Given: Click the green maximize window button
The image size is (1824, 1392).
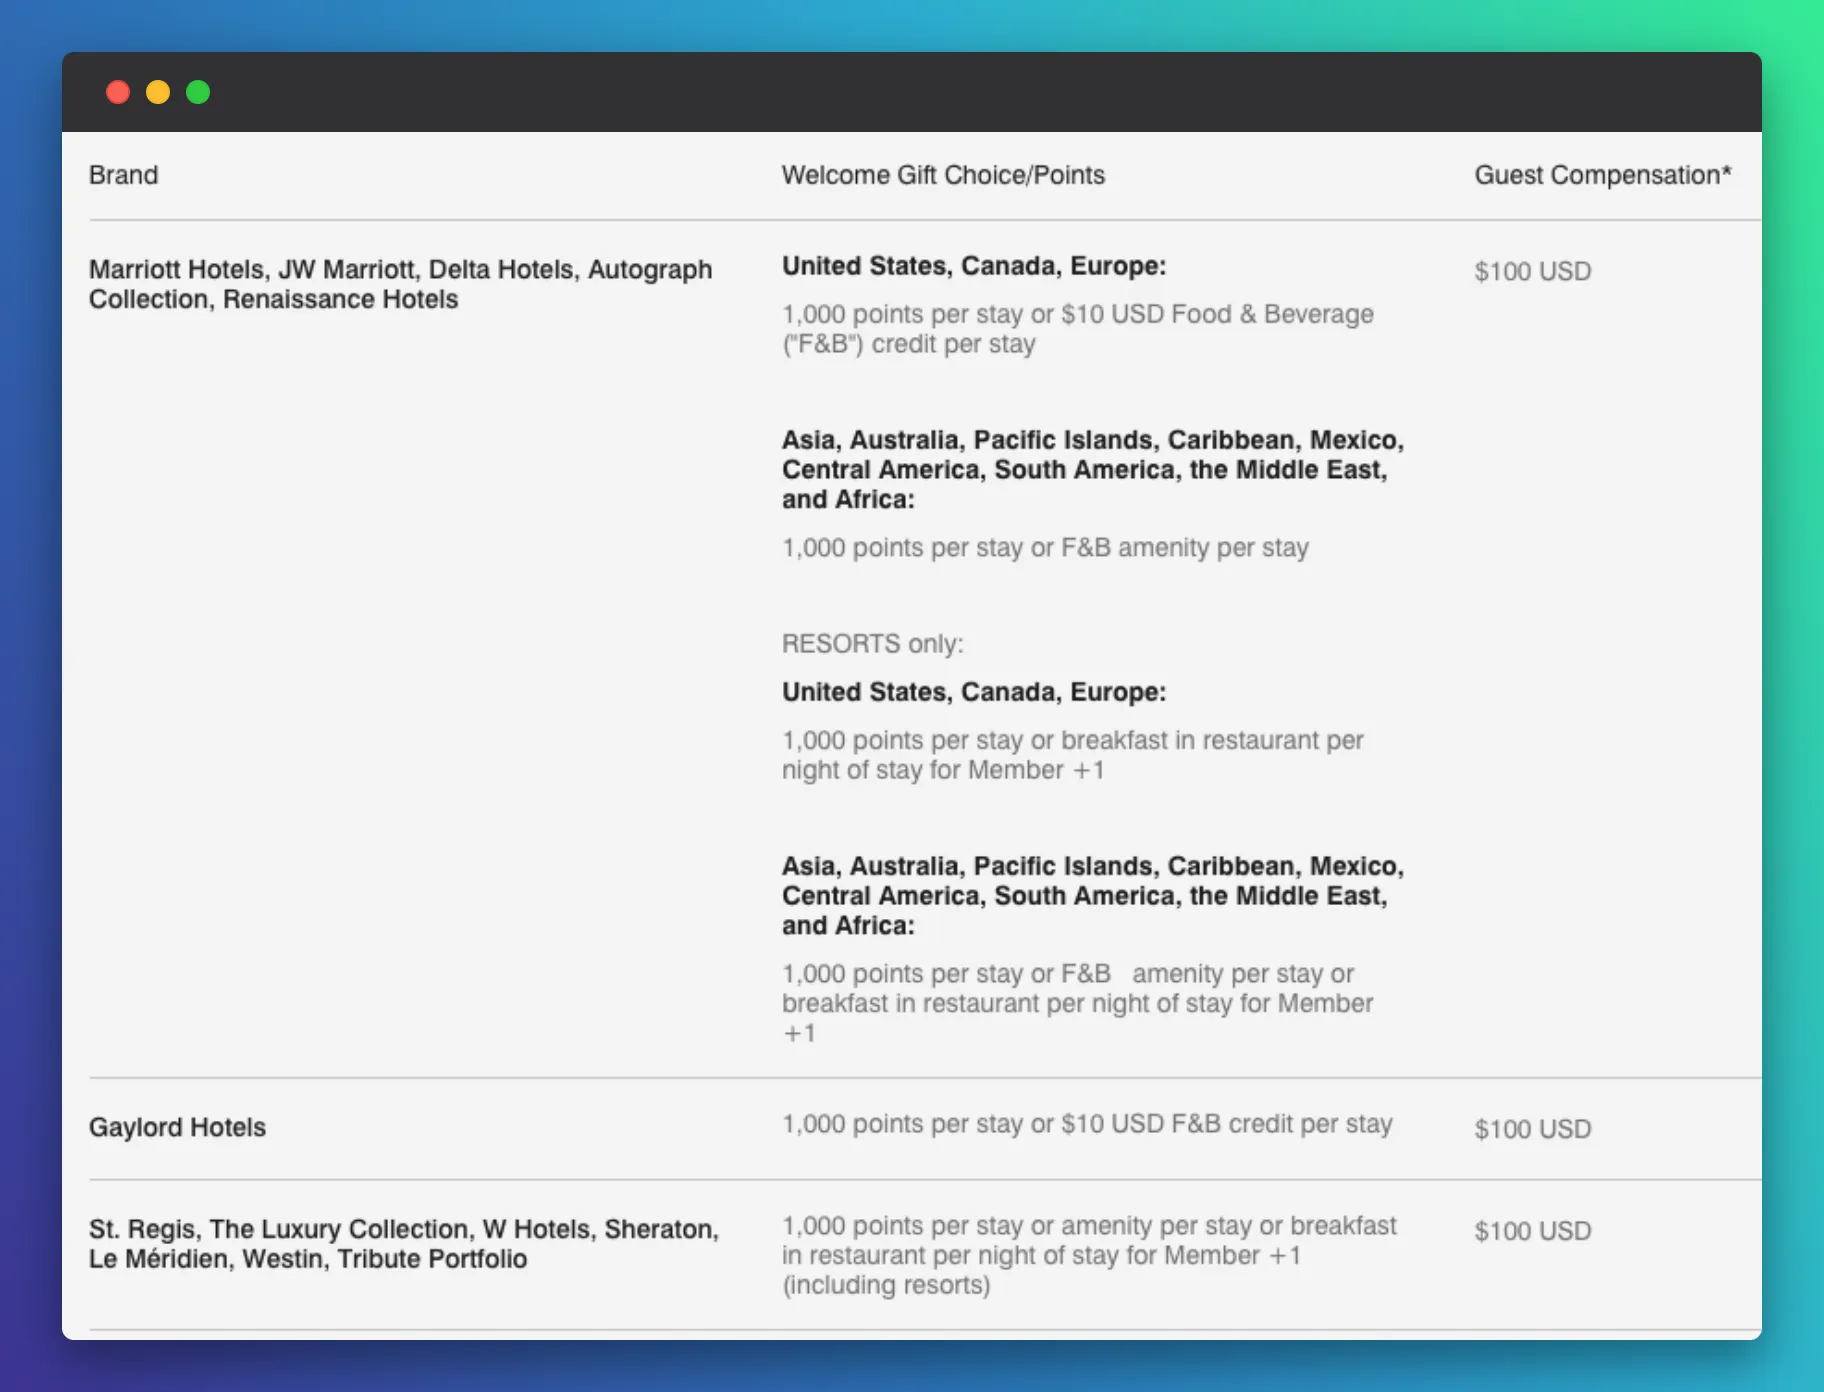Looking at the screenshot, I should click(198, 92).
